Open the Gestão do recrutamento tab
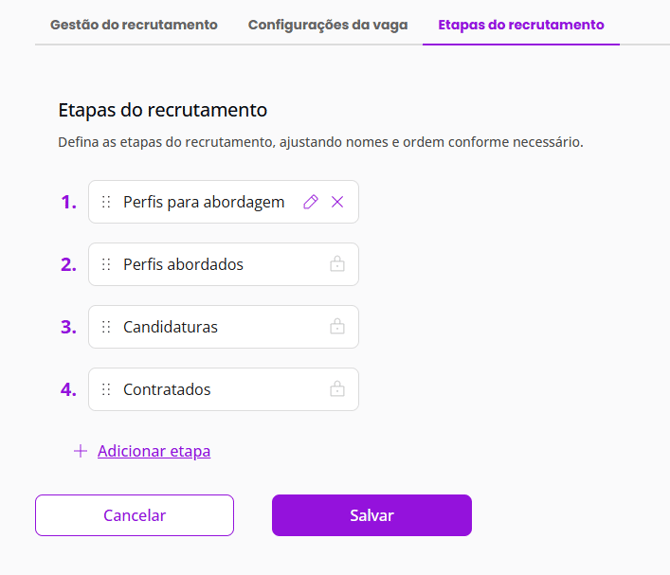This screenshot has height=575, width=670. (x=134, y=25)
